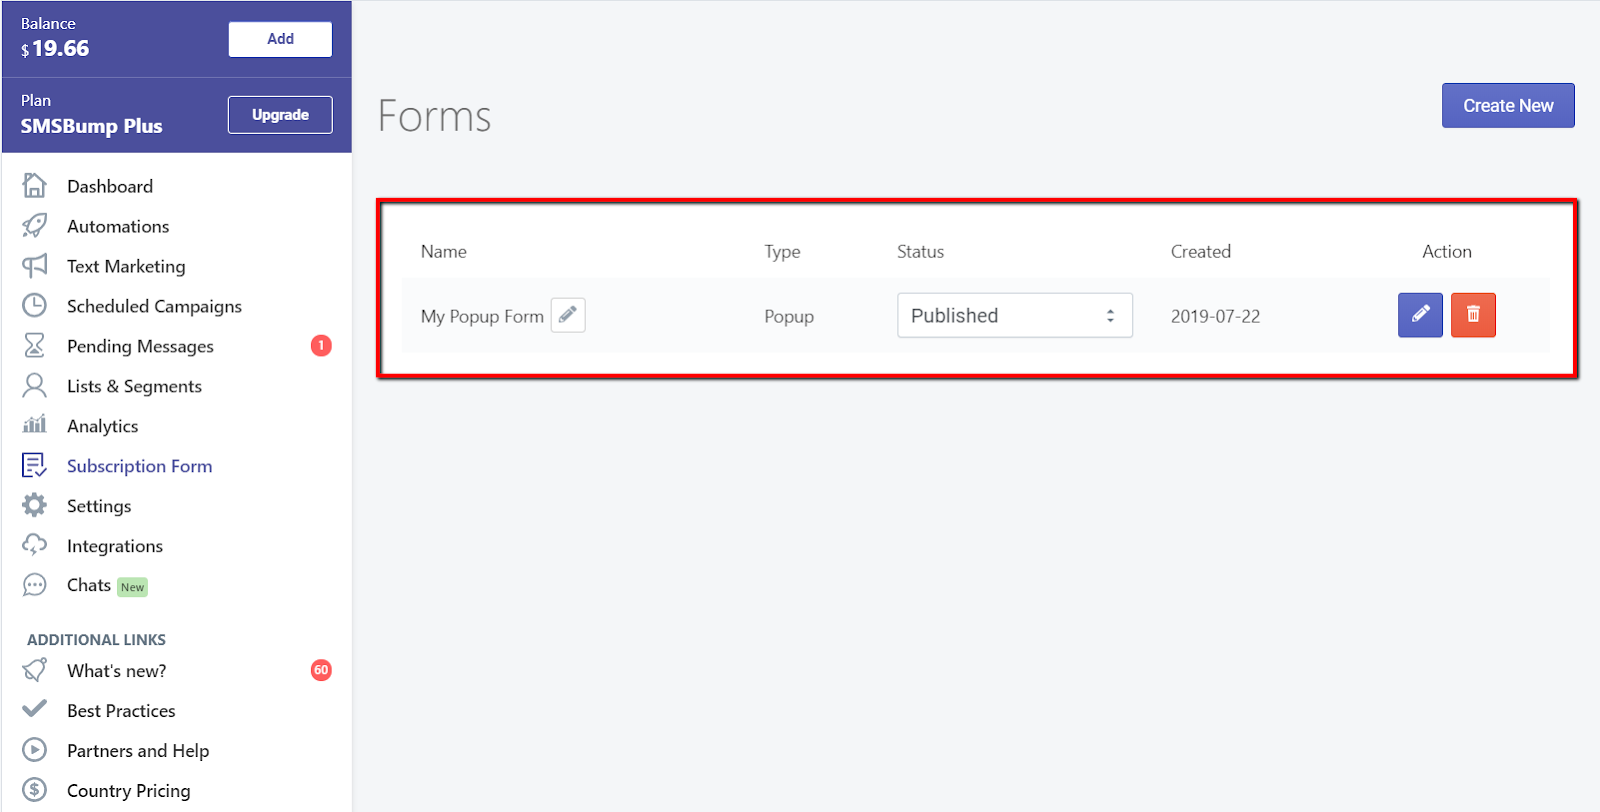Click the Automations rocket icon
Viewport: 1600px width, 812px height.
pos(34,225)
